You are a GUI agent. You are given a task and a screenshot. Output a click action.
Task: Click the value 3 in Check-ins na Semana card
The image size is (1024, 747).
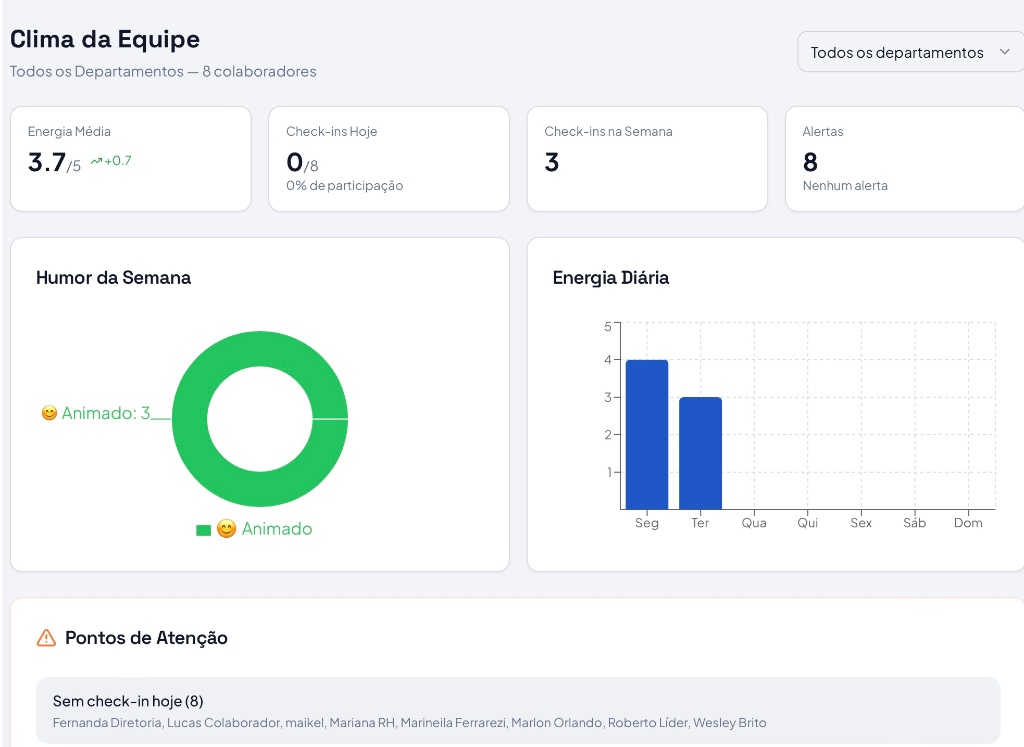click(x=552, y=162)
